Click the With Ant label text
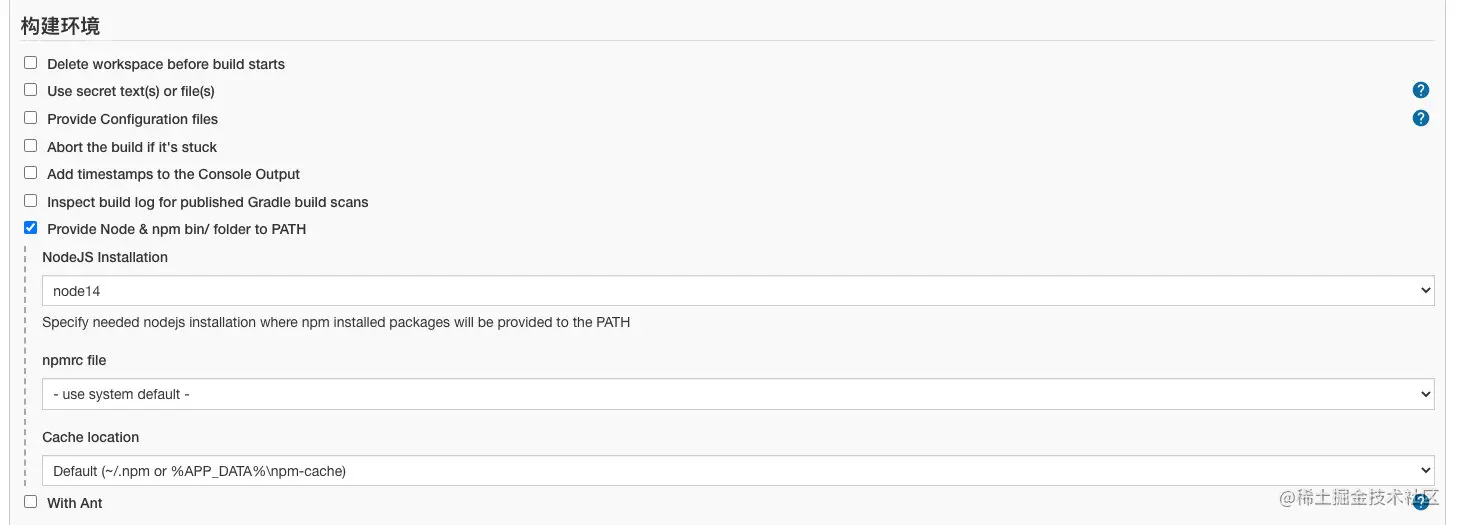The height and width of the screenshot is (525, 1457). pos(75,503)
